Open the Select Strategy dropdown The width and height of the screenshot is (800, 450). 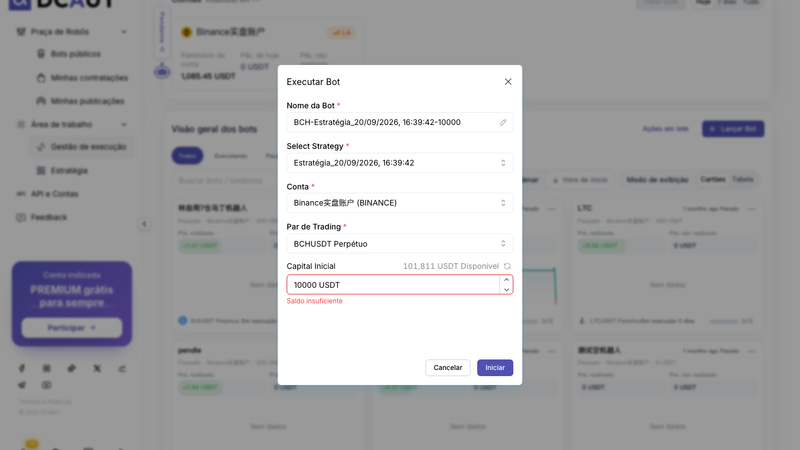[399, 163]
